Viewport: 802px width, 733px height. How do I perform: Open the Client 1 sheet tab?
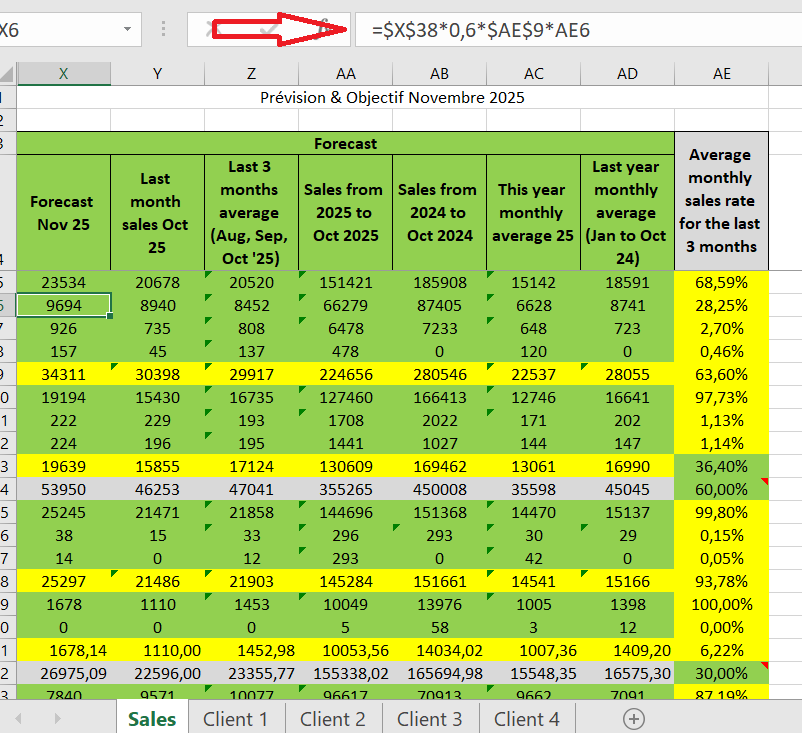(236, 718)
